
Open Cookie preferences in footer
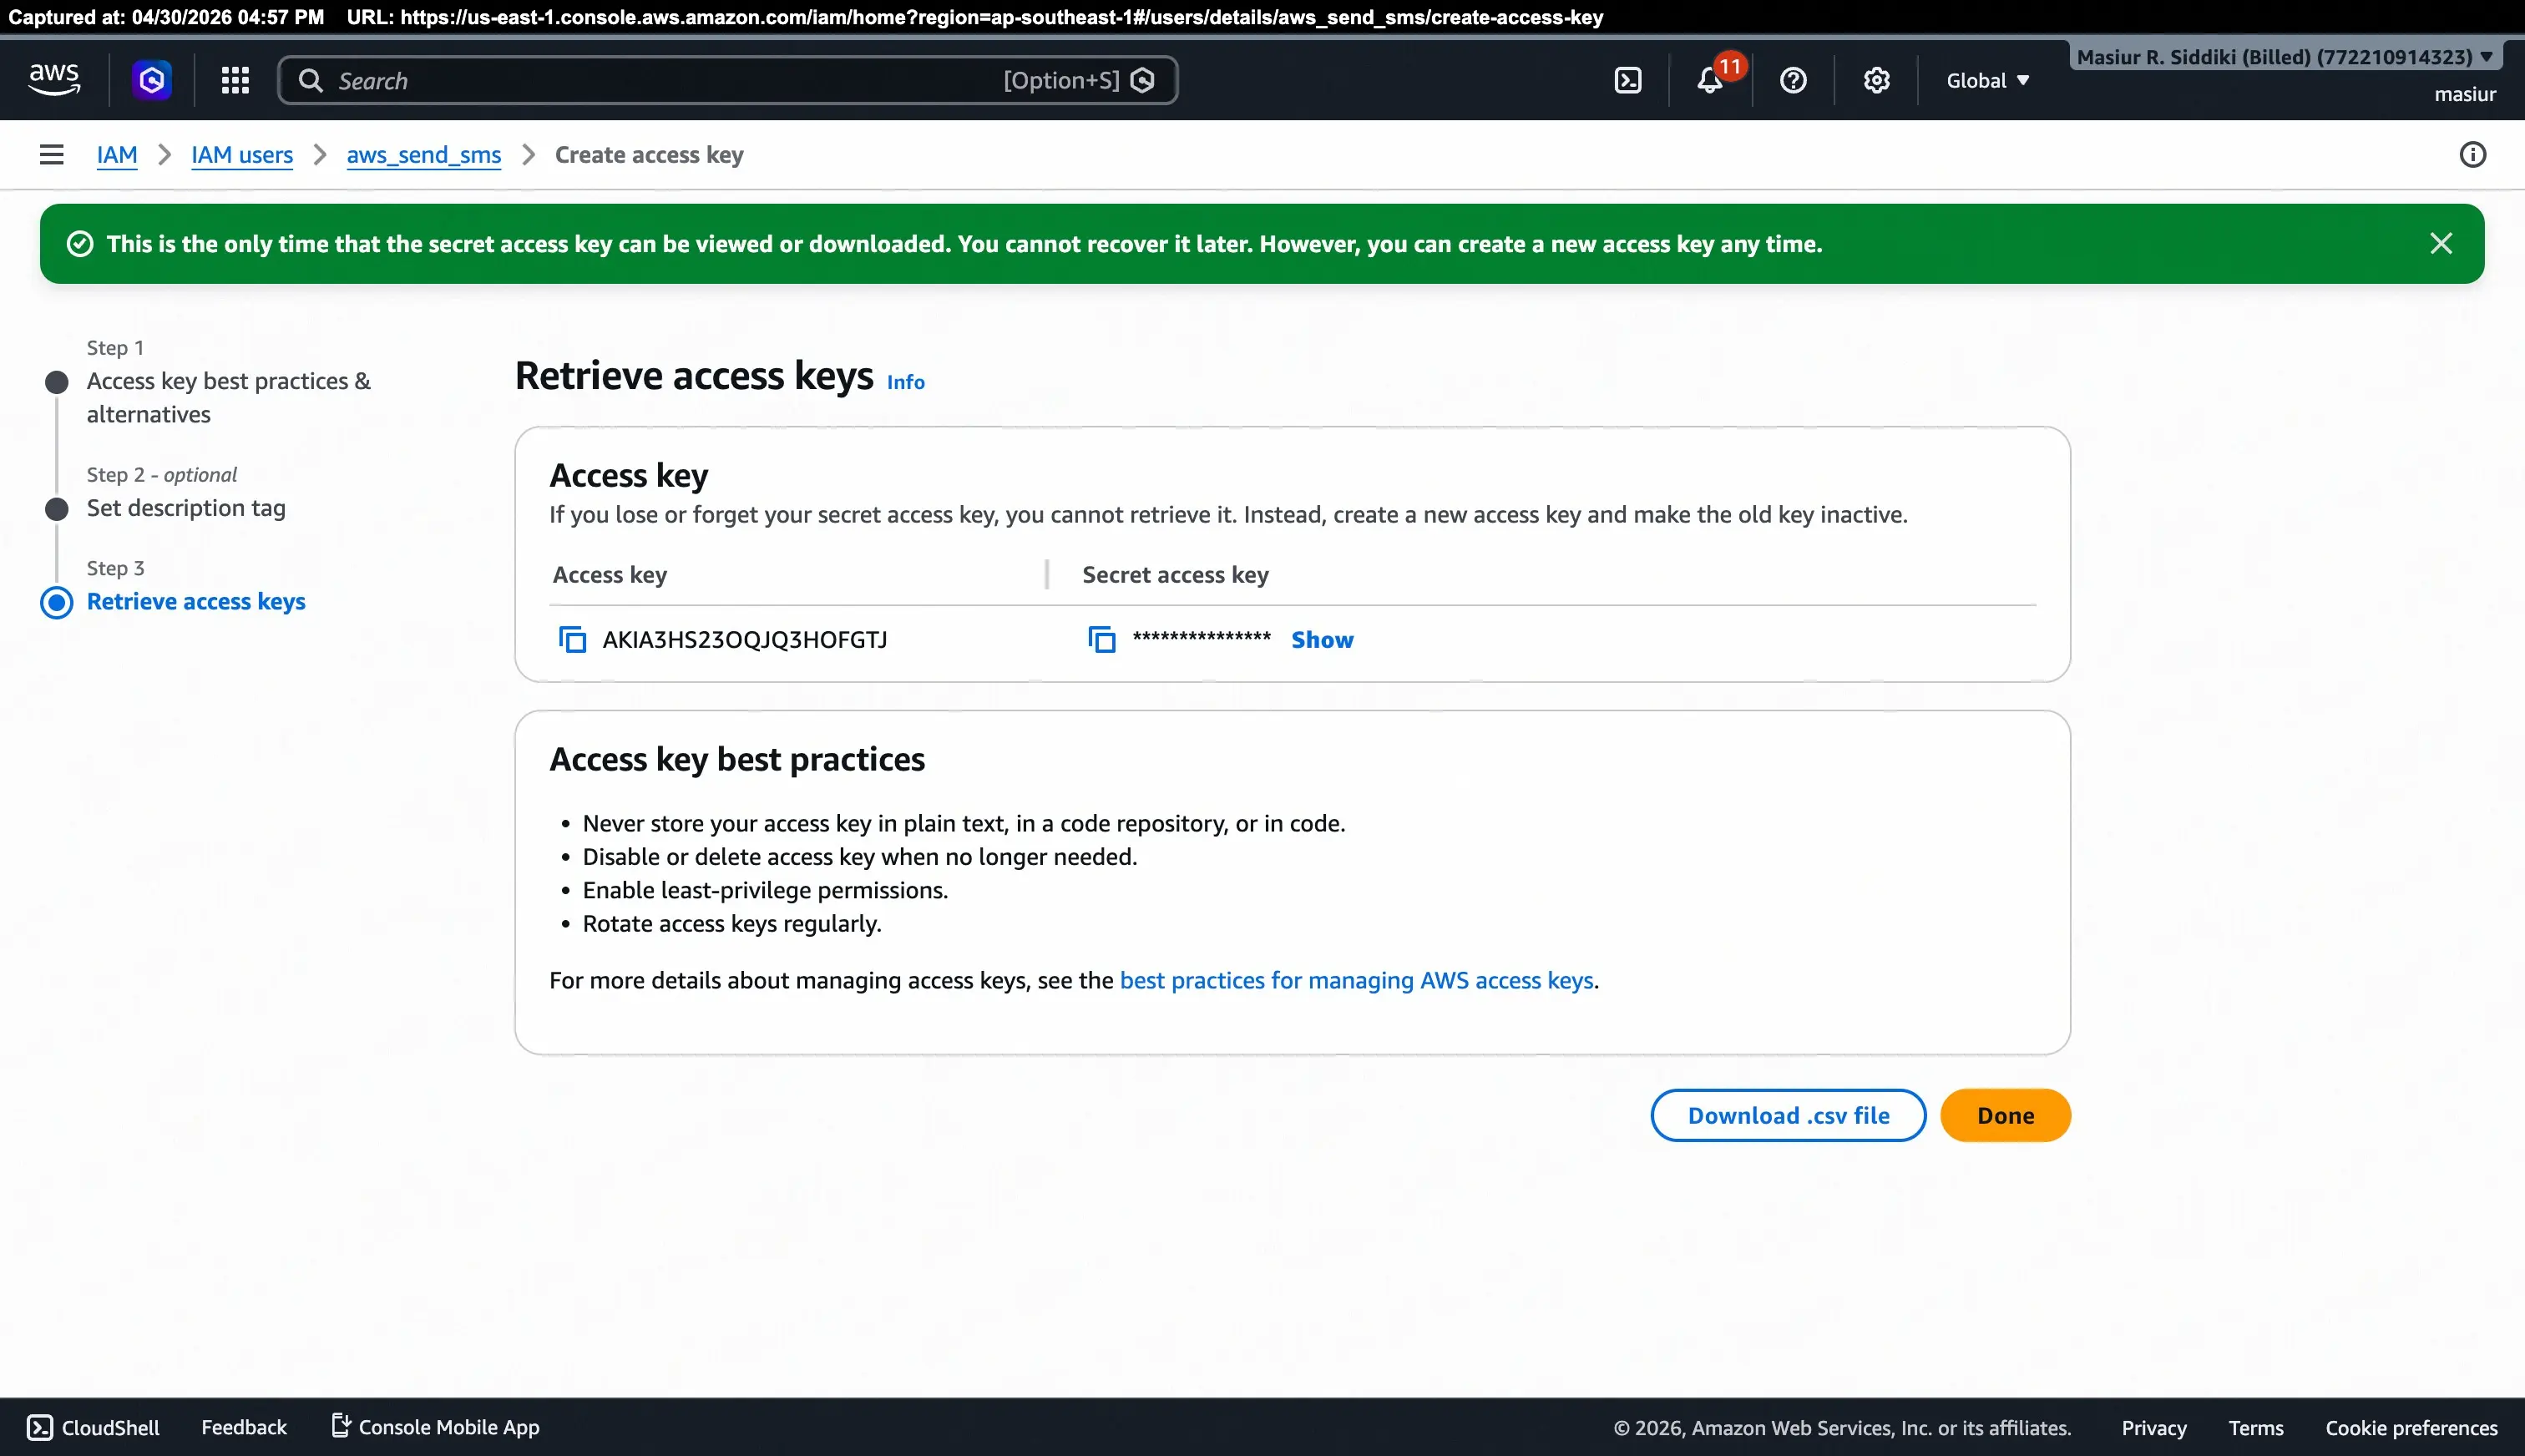[2411, 1428]
